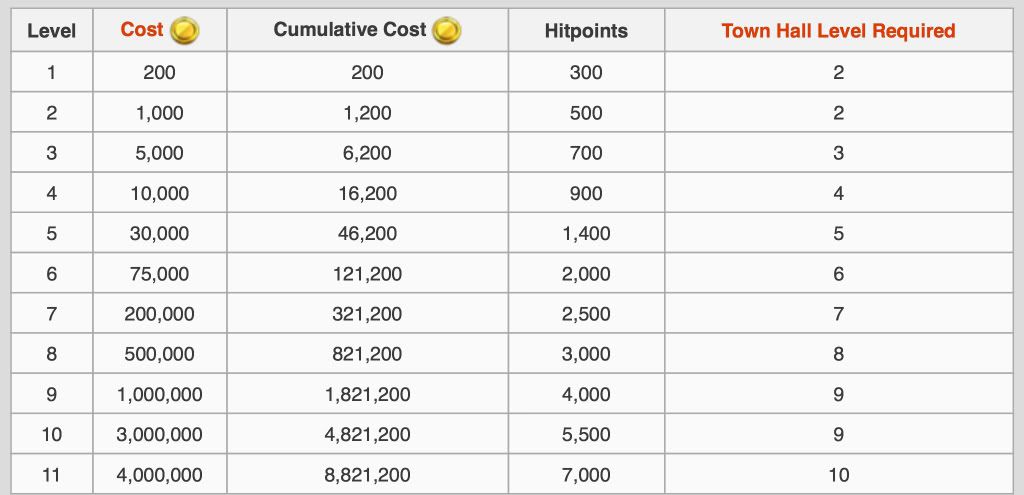Screen dimensions: 1024x495
Task: Select the Level 1 cost cell of 200
Action: 160,72
